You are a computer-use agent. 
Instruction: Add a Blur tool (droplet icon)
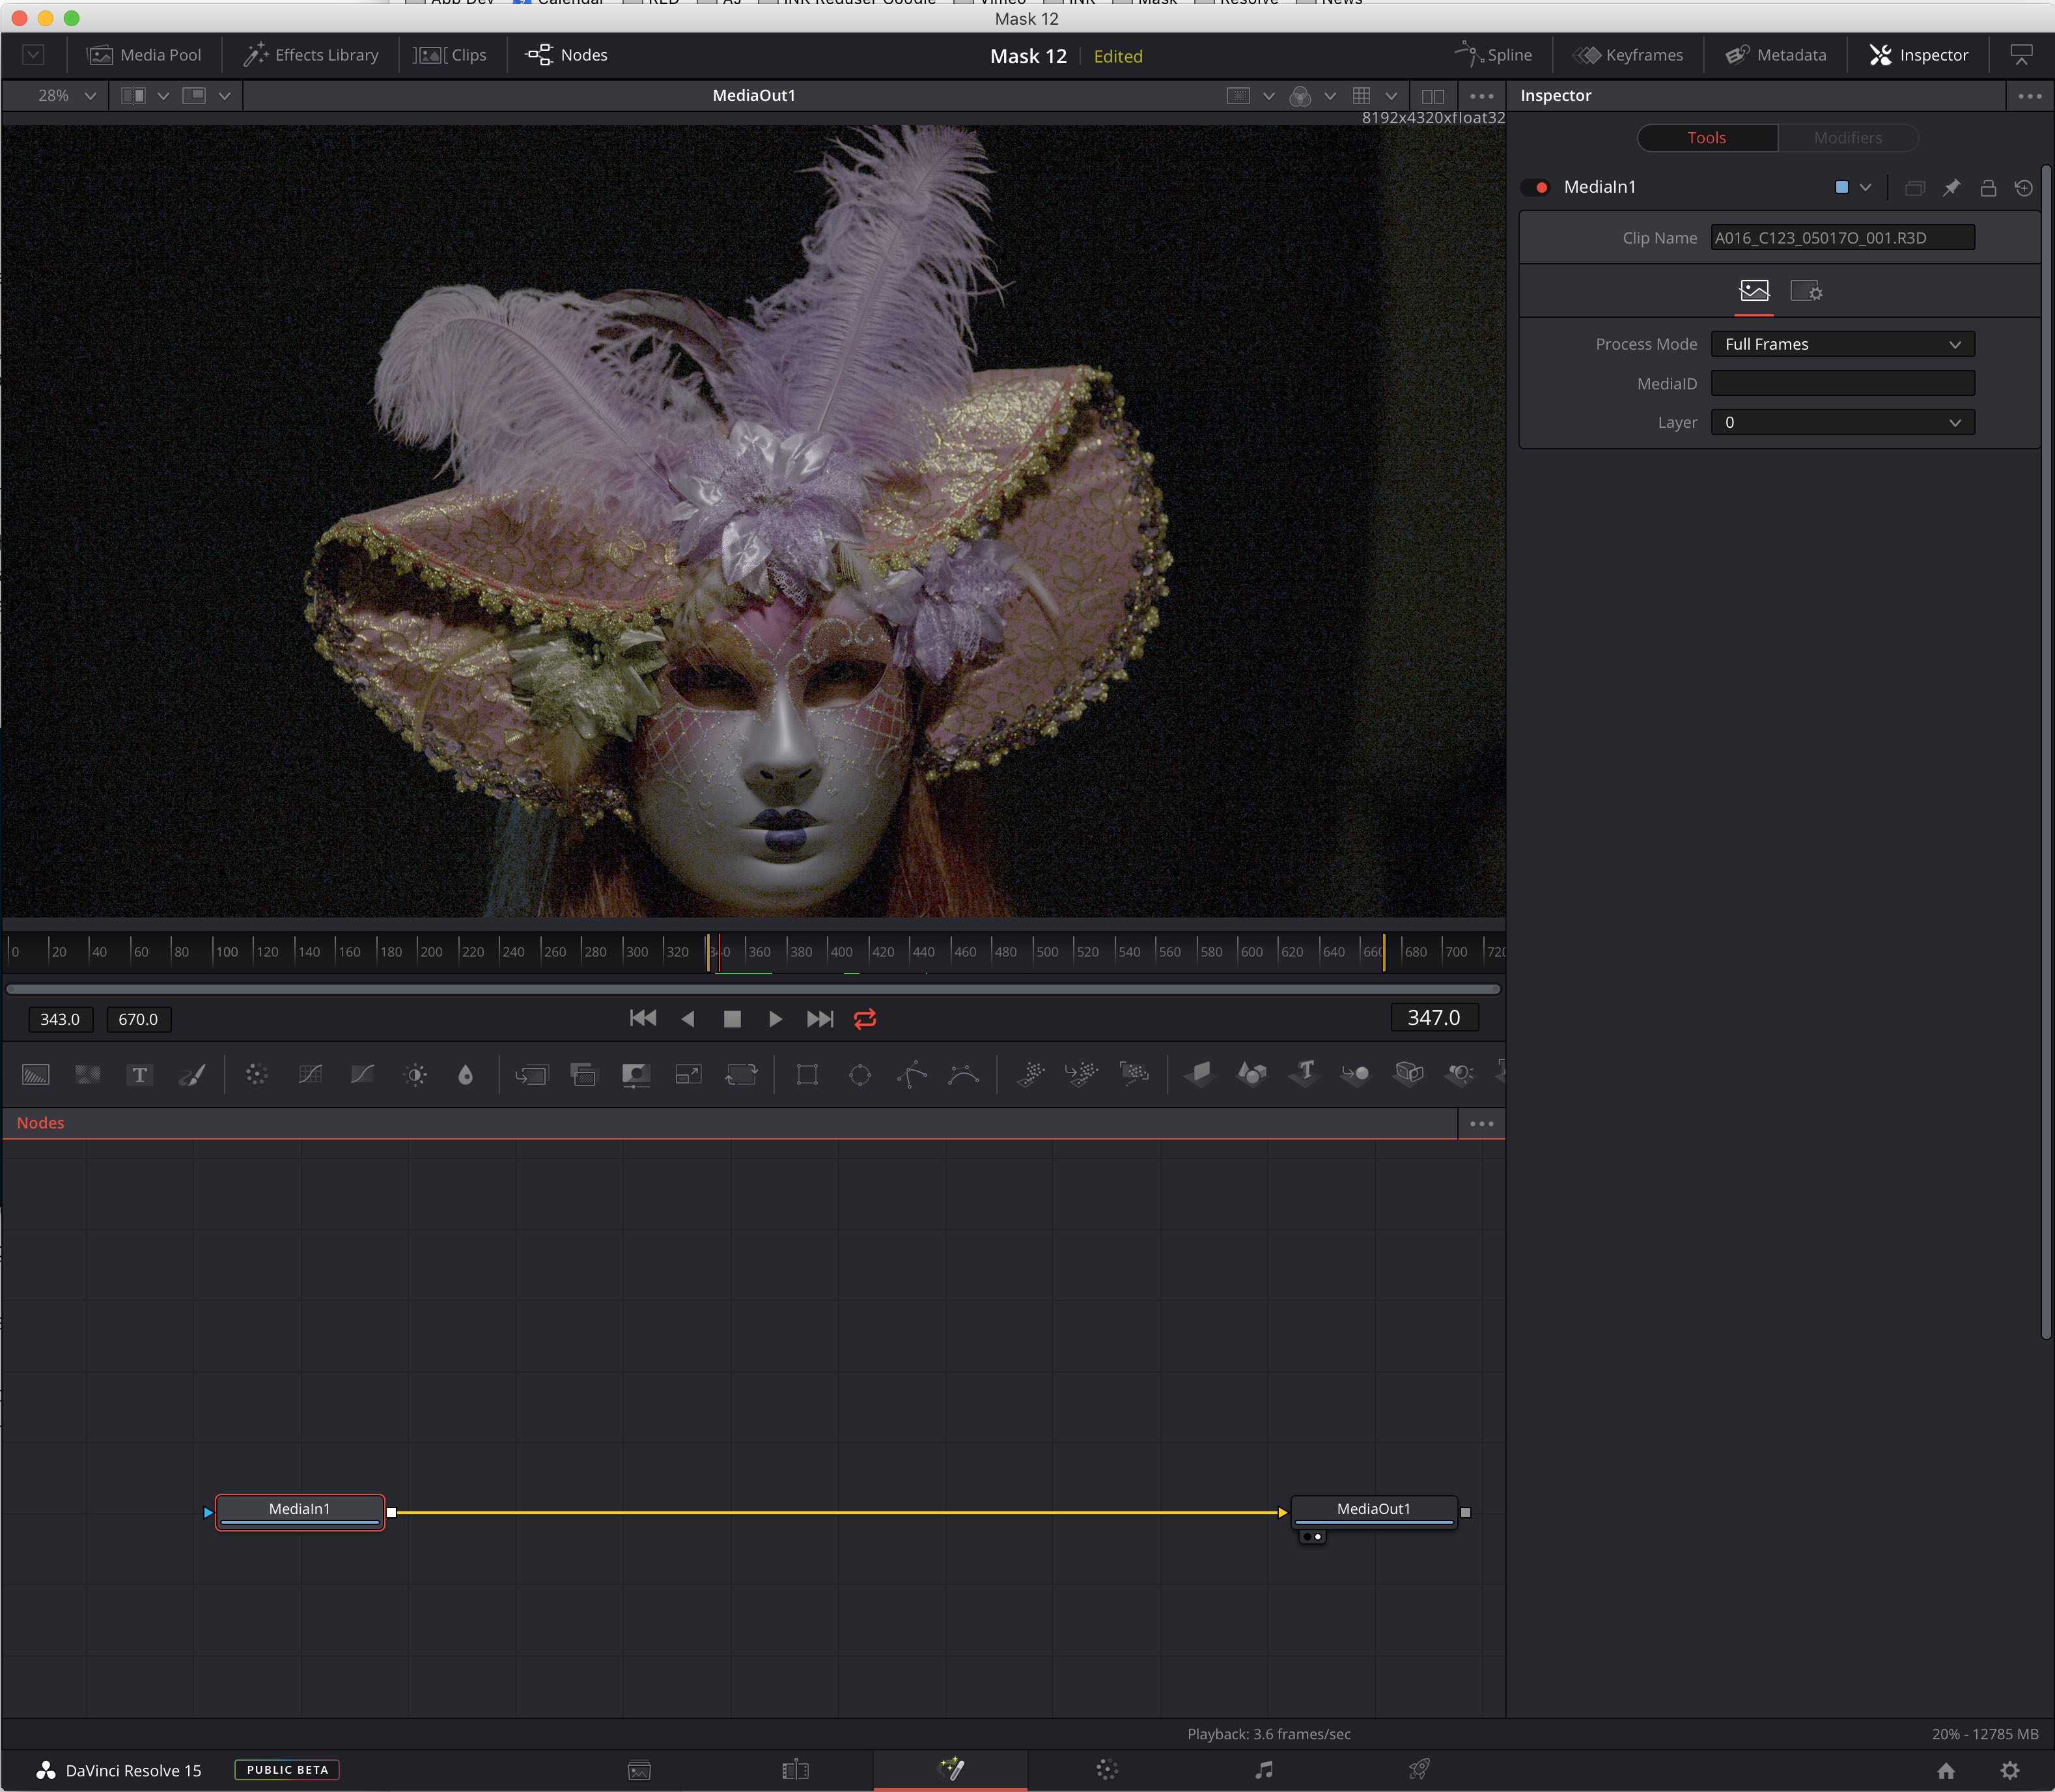click(465, 1075)
